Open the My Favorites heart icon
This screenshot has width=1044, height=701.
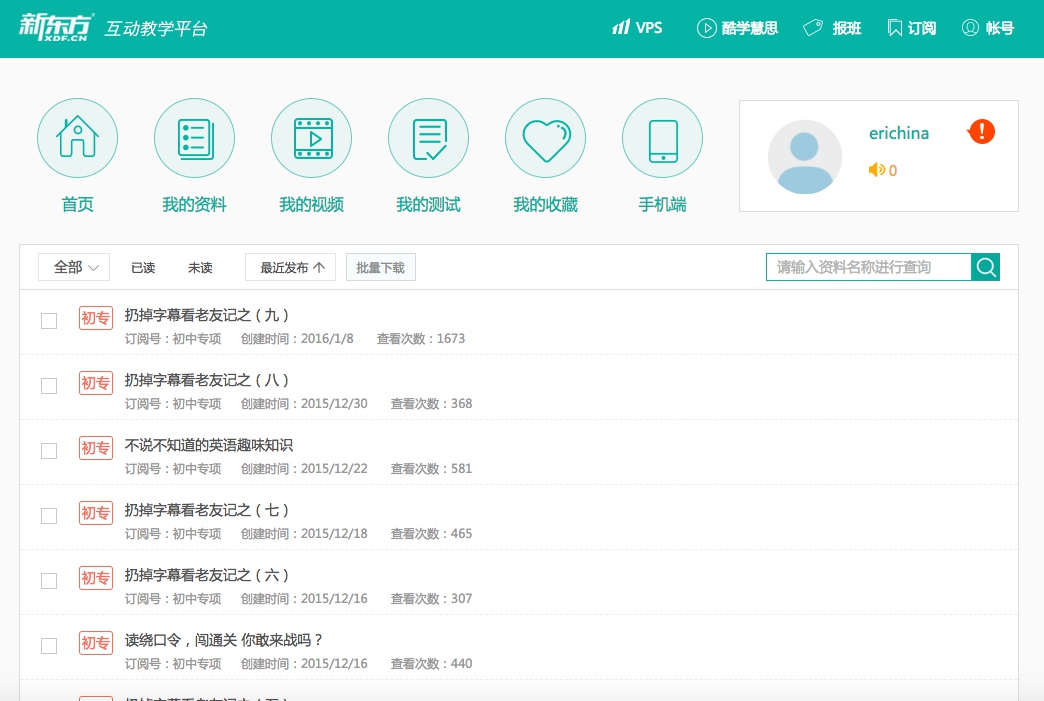point(545,139)
